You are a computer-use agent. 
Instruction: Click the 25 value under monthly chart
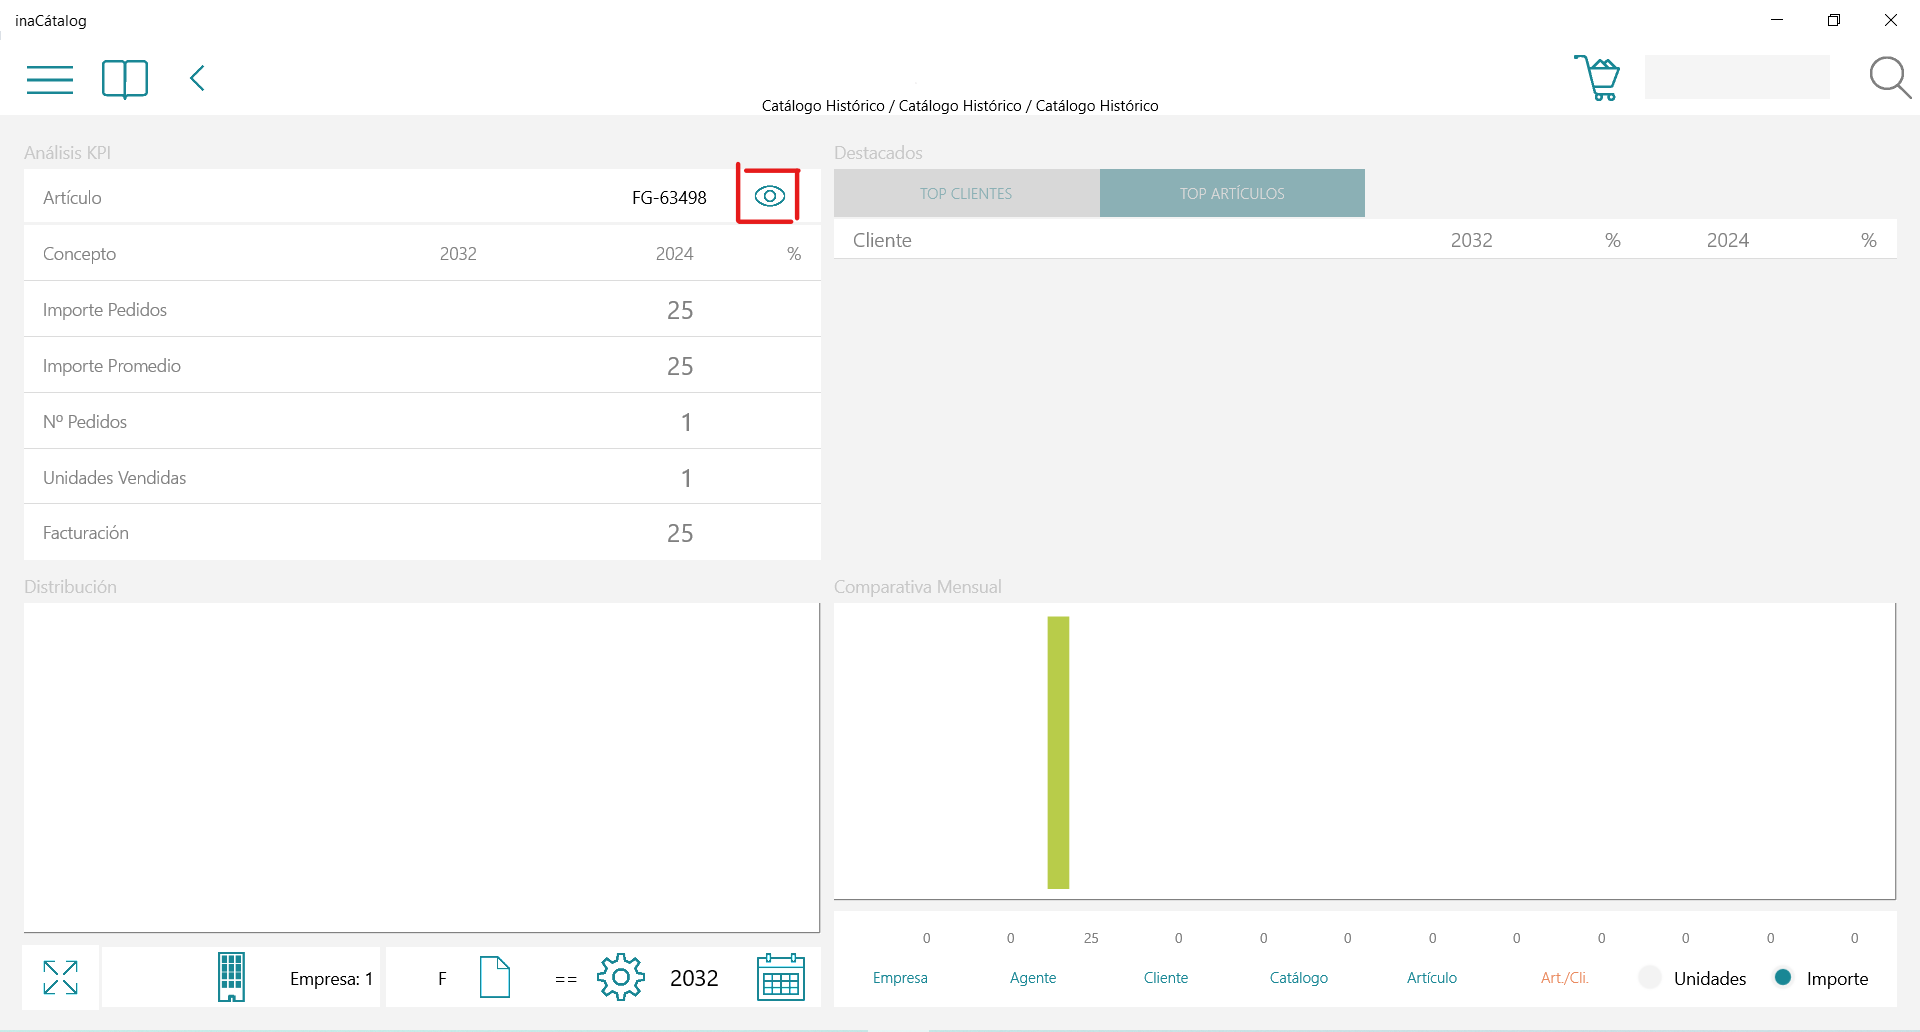pyautogui.click(x=1091, y=938)
